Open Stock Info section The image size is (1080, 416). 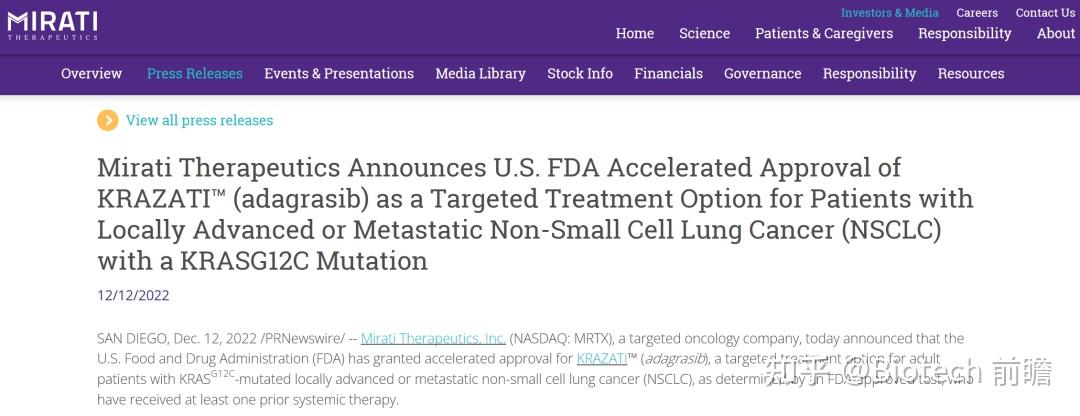[x=579, y=74]
